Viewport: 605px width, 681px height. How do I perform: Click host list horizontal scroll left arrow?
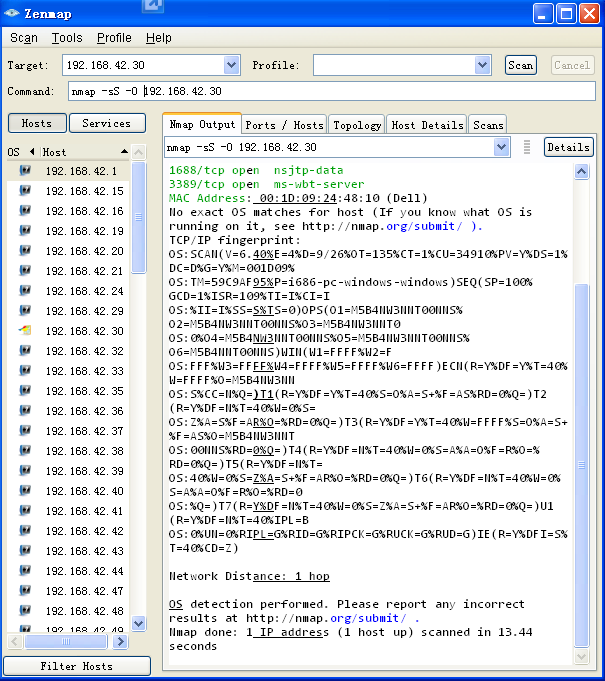pos(15,641)
